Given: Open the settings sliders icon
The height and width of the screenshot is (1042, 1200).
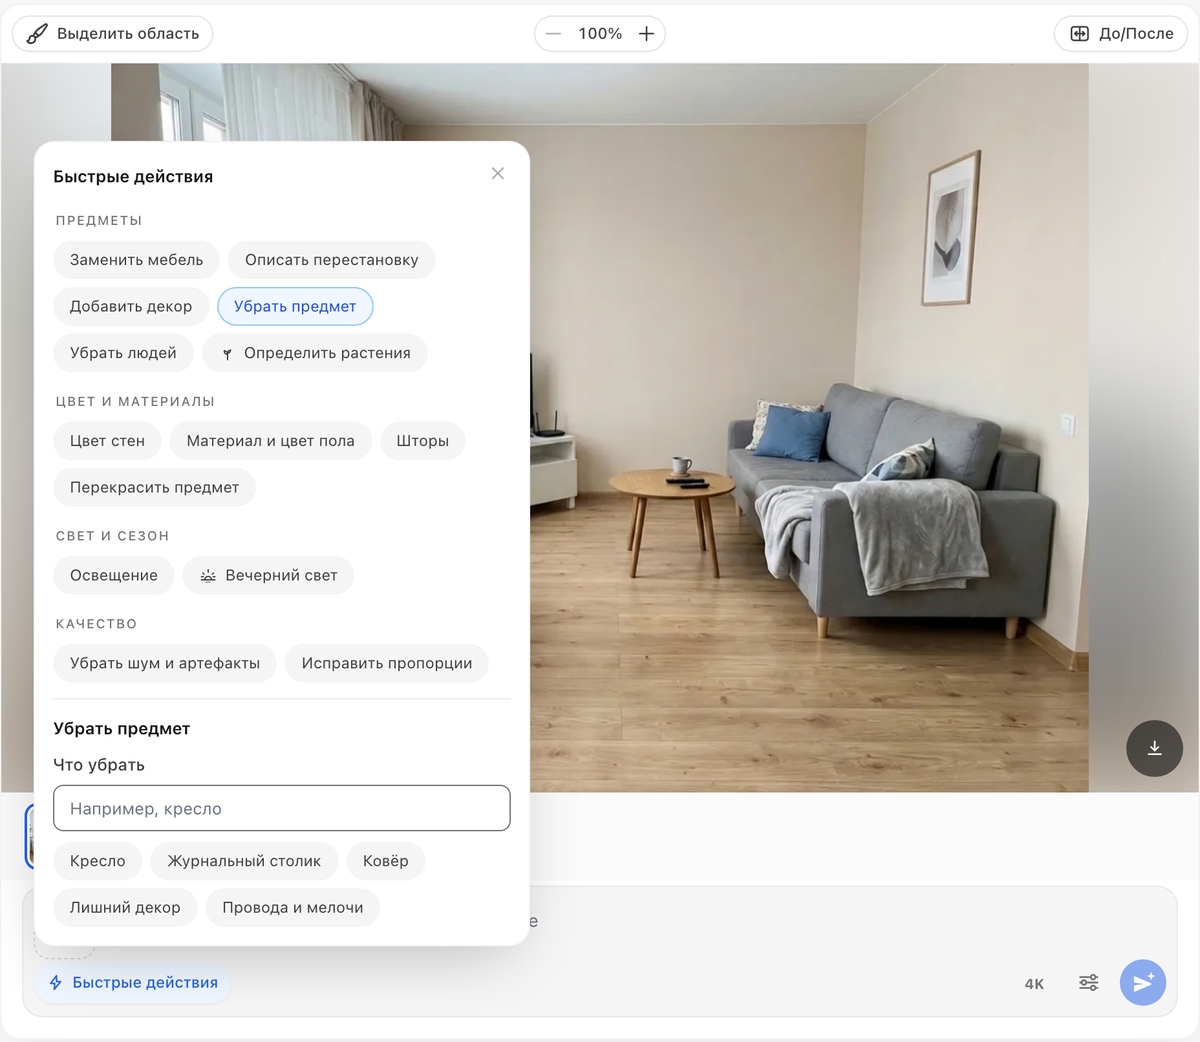Looking at the screenshot, I should point(1089,983).
